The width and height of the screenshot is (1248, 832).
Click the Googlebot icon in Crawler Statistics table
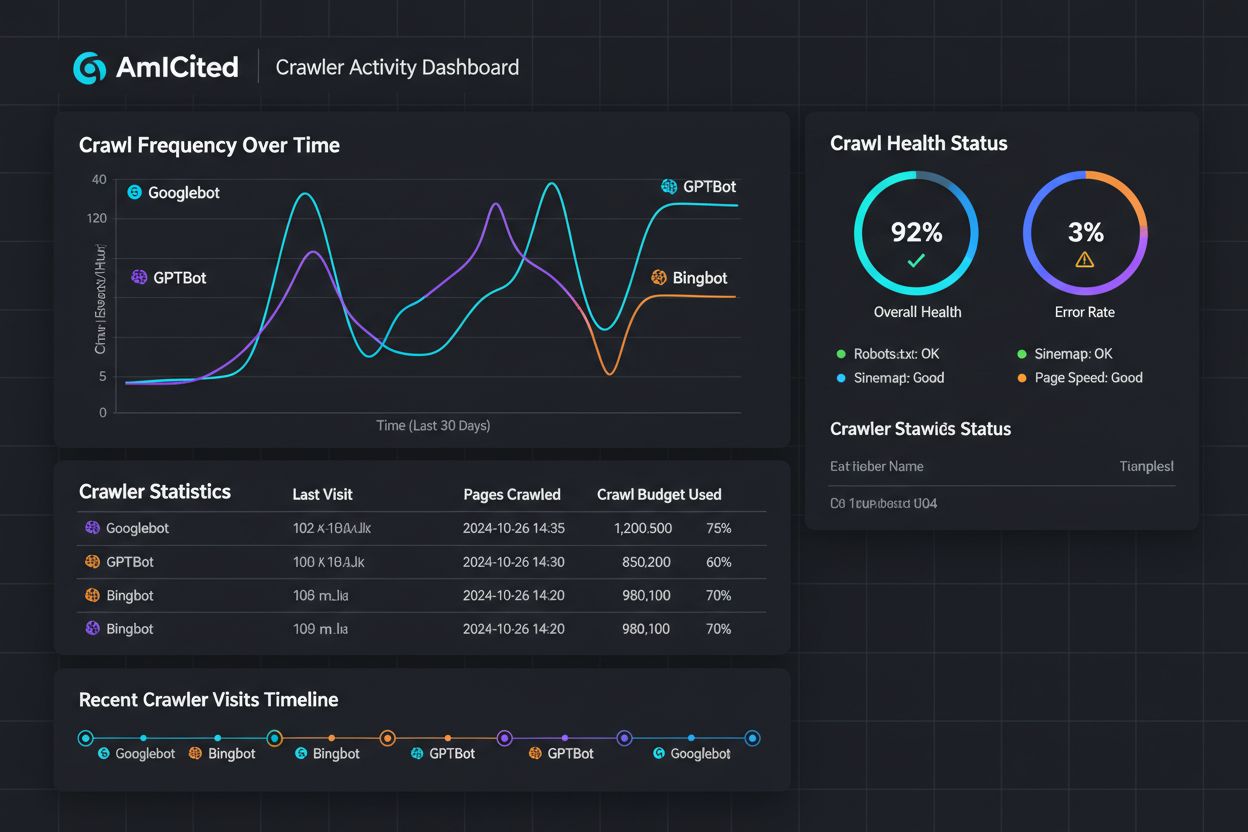click(93, 528)
